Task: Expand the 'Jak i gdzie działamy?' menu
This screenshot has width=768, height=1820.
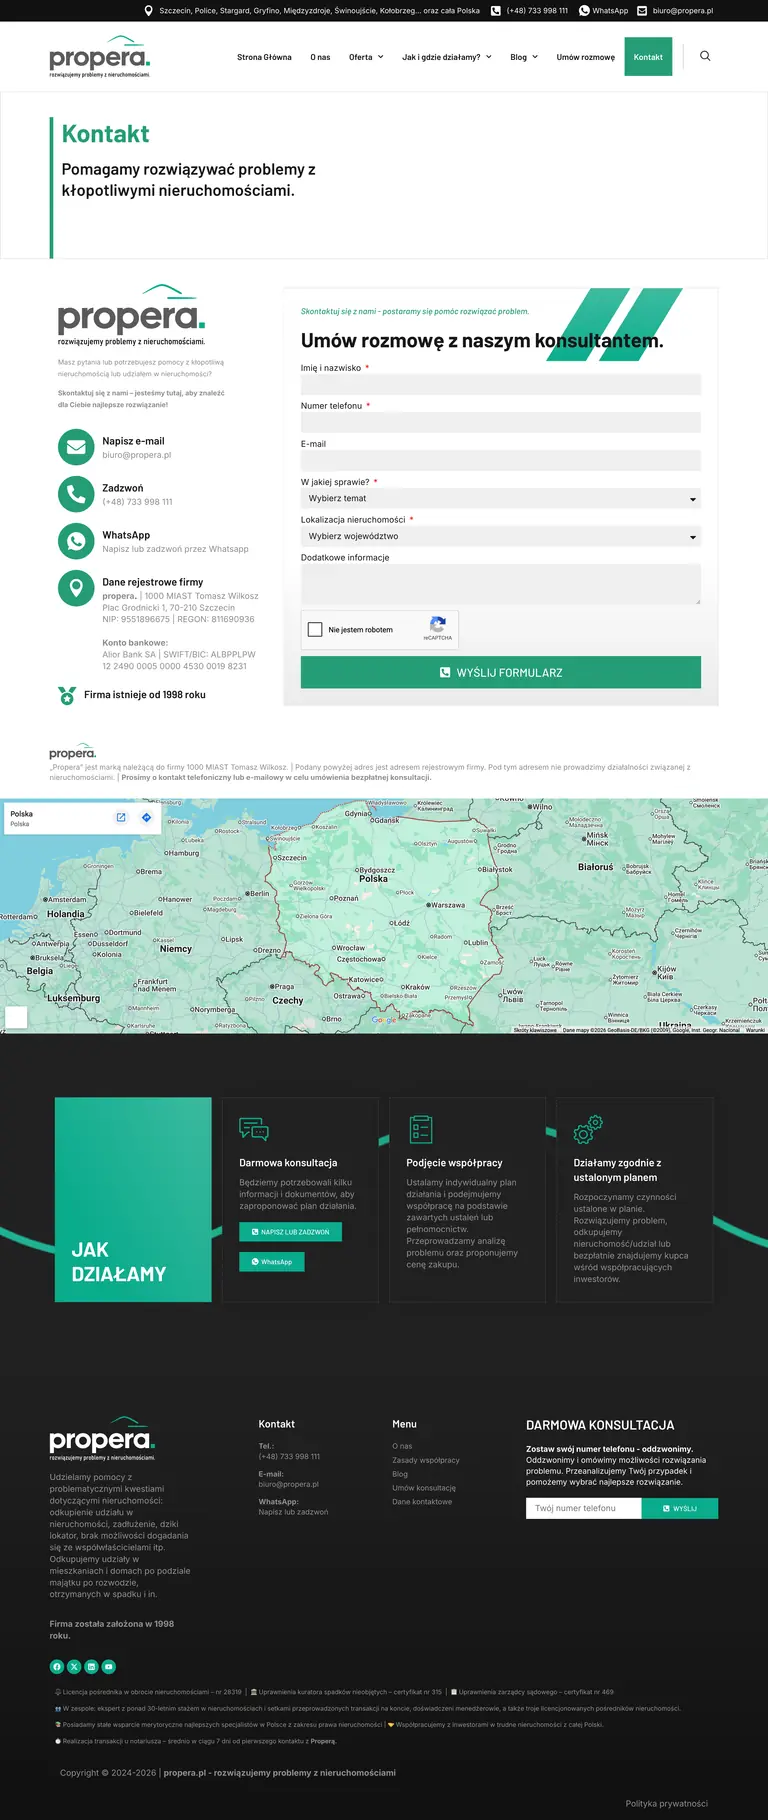Action: tap(447, 57)
